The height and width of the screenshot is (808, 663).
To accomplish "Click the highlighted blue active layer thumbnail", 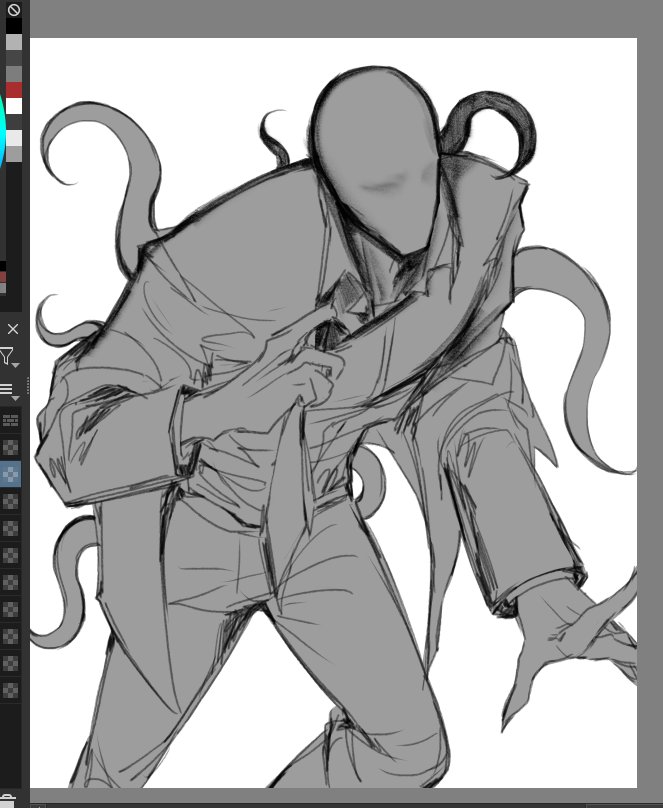I will pos(10,474).
